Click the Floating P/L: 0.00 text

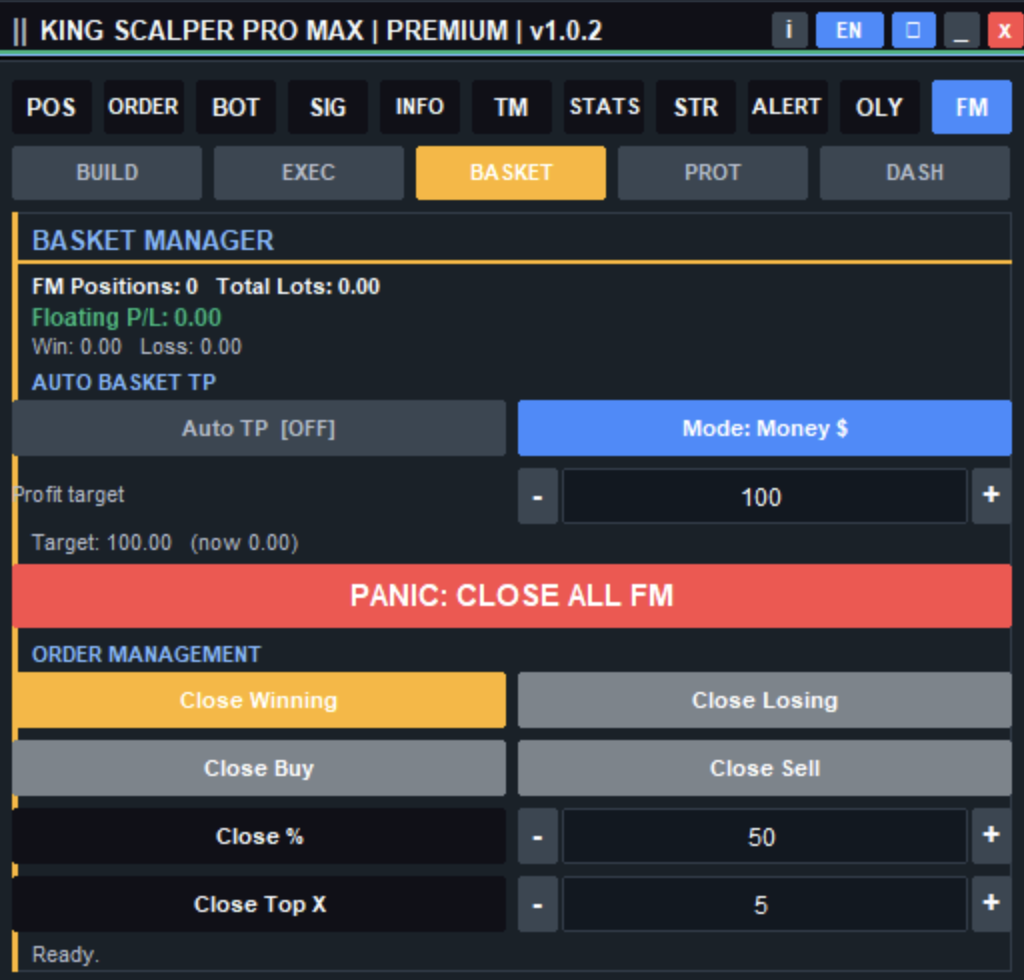coord(127,317)
